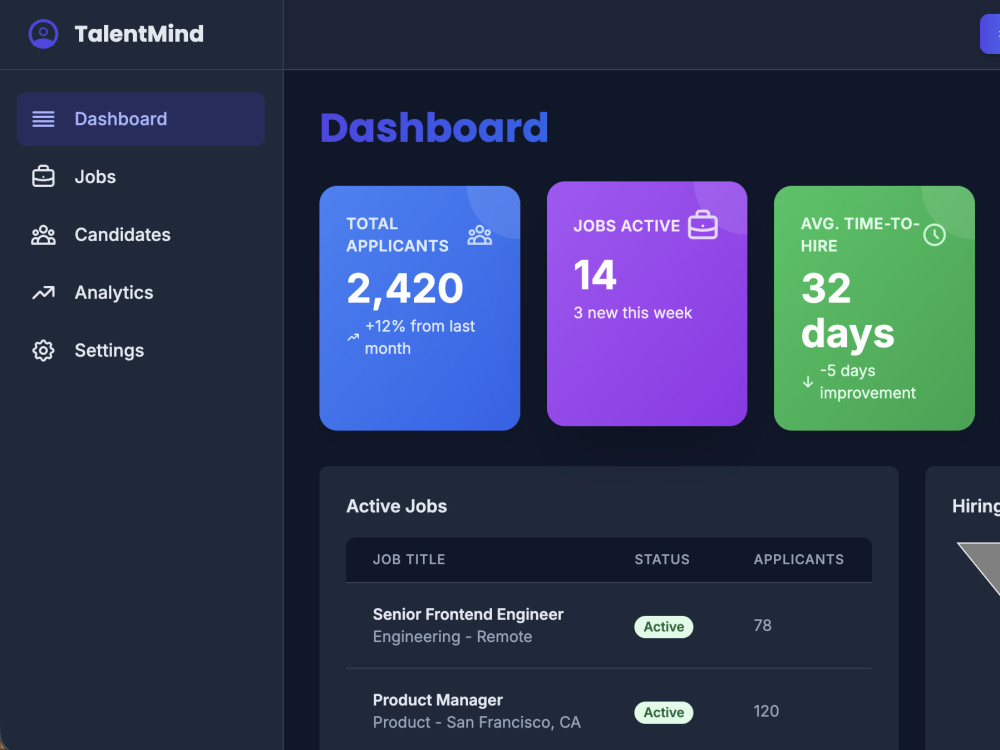Viewport: 1000px width, 750px height.
Task: Open the Candidates page
Action: (x=141, y=235)
